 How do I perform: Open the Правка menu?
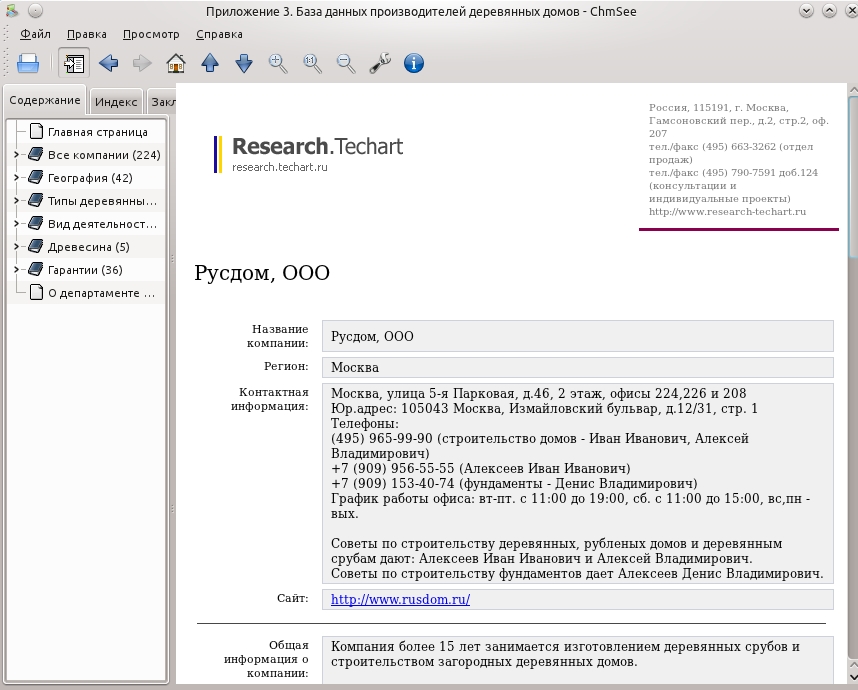click(86, 34)
